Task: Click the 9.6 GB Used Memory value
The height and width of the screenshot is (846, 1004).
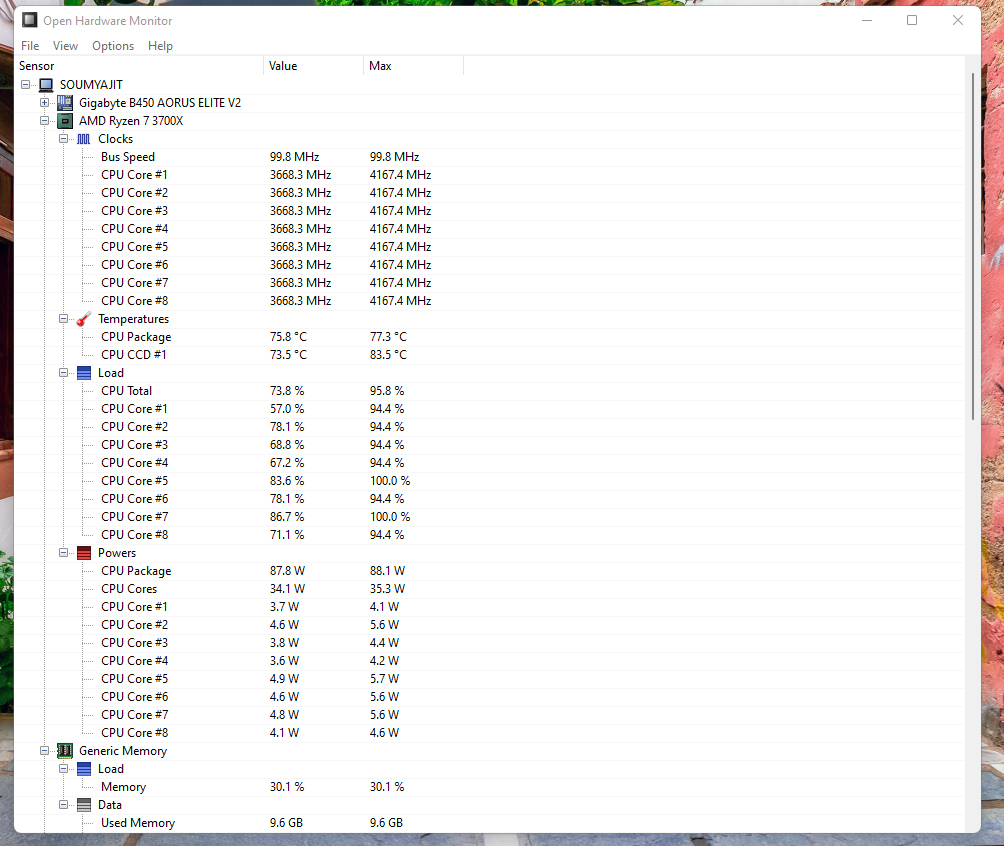Action: click(x=286, y=823)
